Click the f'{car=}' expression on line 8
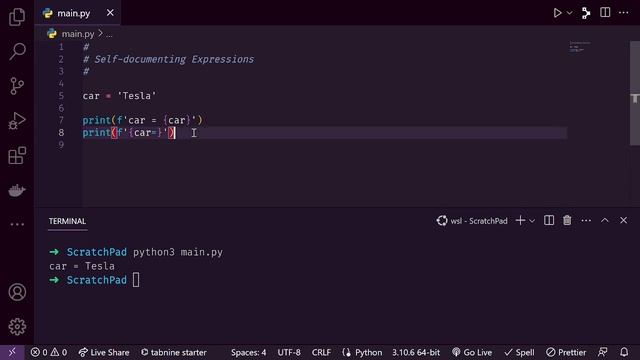 click(142, 133)
